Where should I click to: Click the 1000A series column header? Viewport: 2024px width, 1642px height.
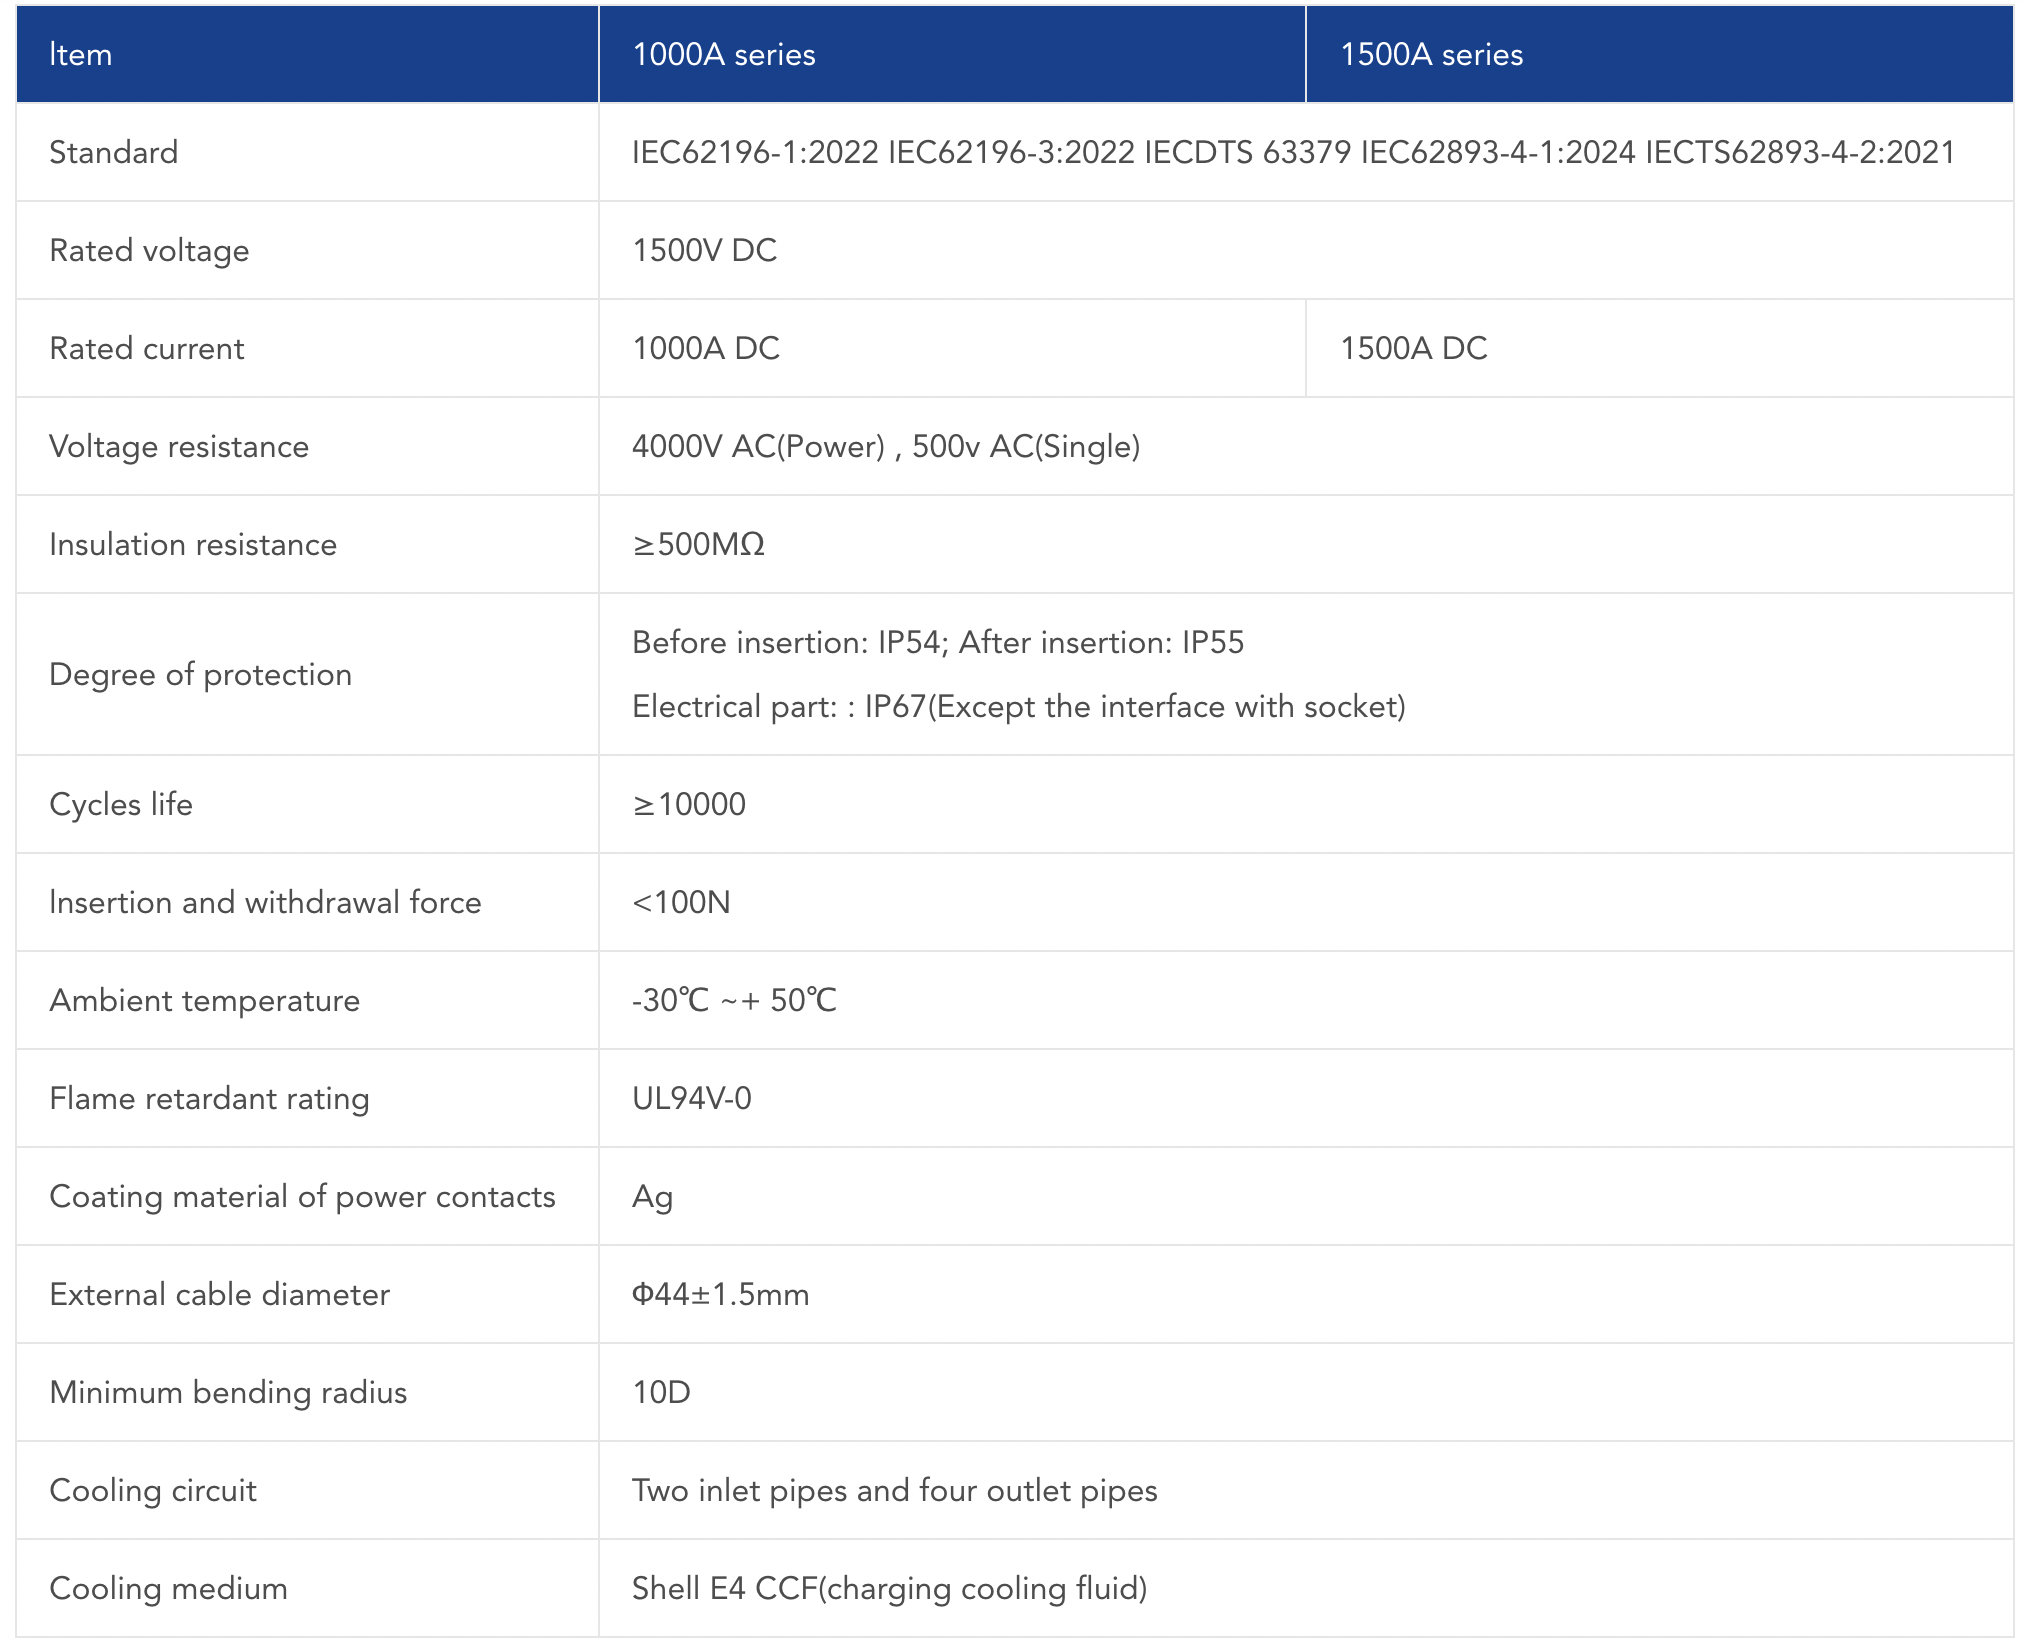tap(724, 55)
